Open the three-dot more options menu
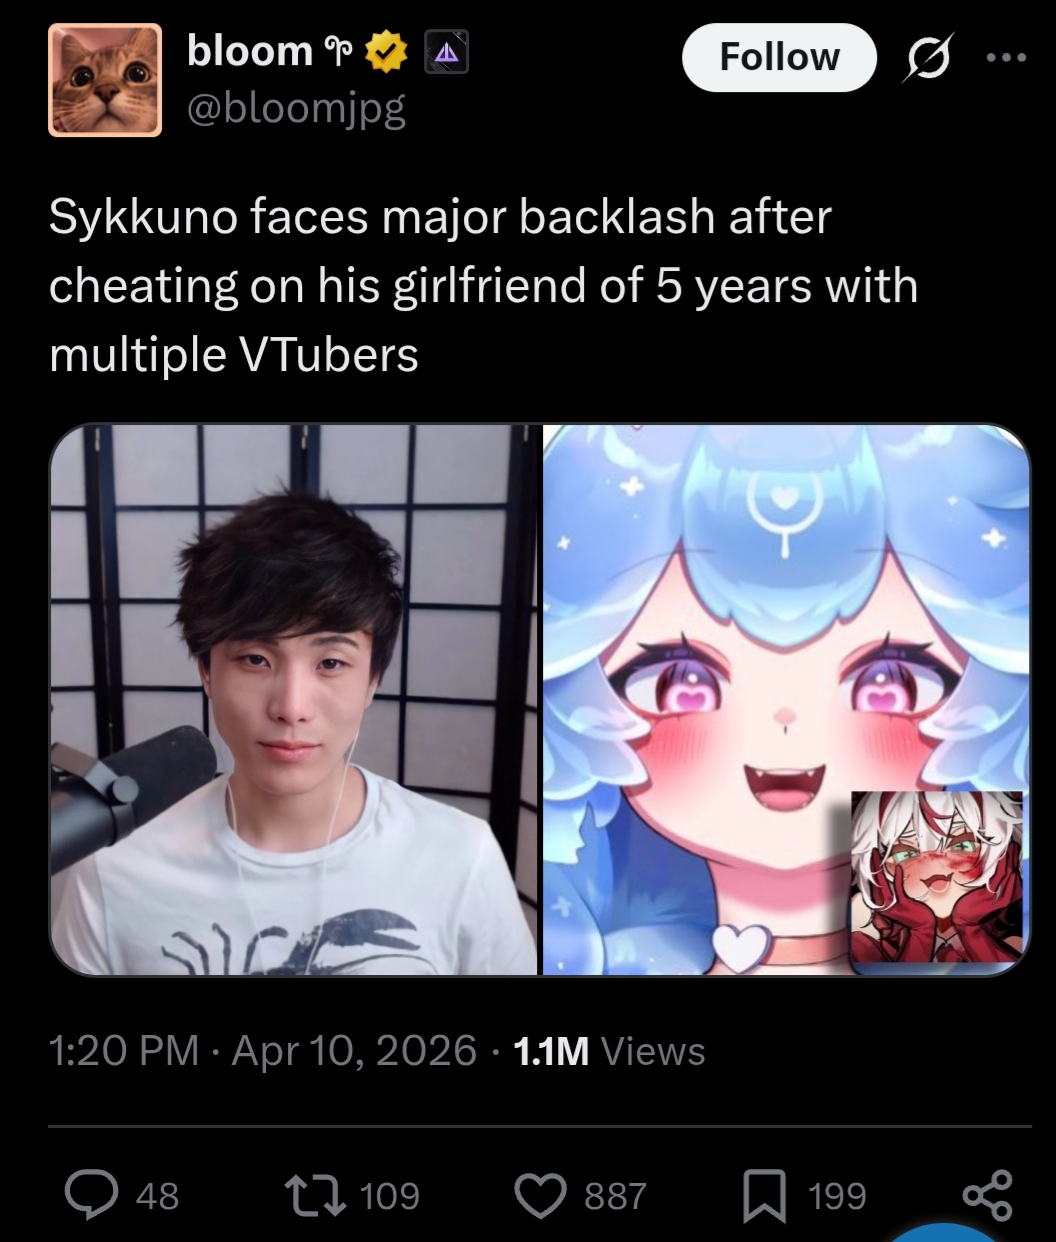Image resolution: width=1056 pixels, height=1242 pixels. click(x=1006, y=58)
